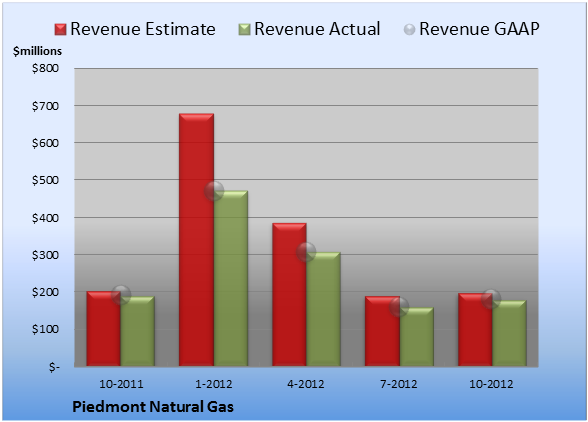Click the '1-2012' x-axis label

pyautogui.click(x=214, y=384)
